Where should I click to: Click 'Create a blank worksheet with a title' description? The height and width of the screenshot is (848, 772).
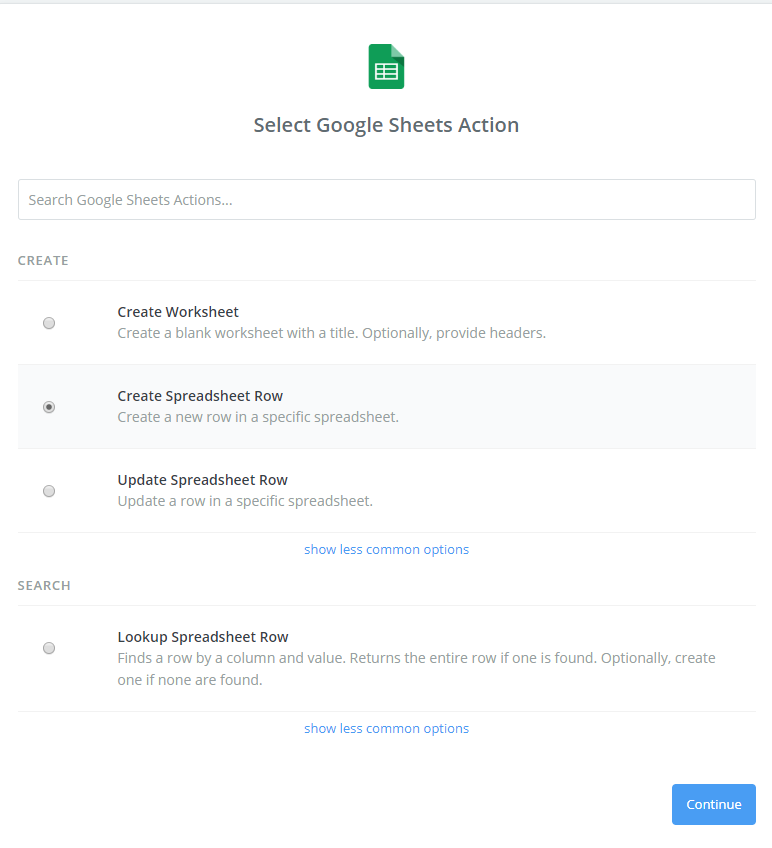tap(332, 333)
